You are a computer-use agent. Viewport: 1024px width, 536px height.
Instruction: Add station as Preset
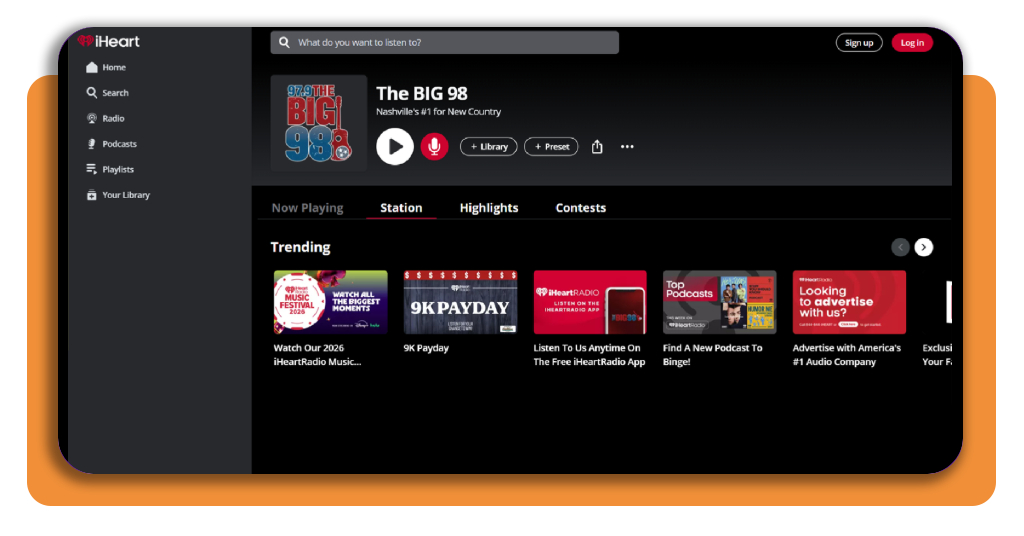coord(551,146)
